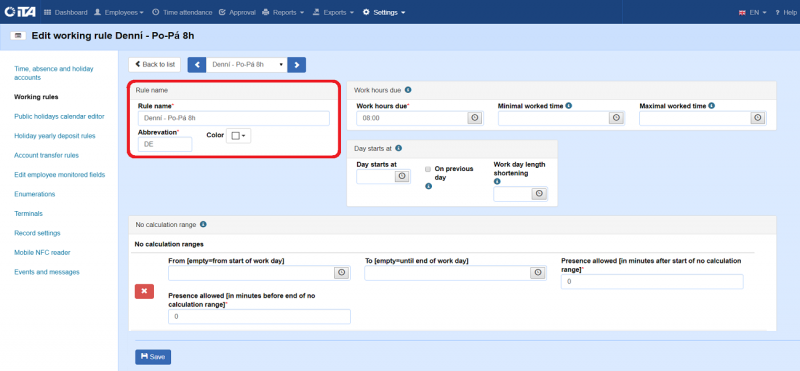This screenshot has width=800, height=371.
Task: Open the clock picker for Day starts at
Action: (403, 177)
